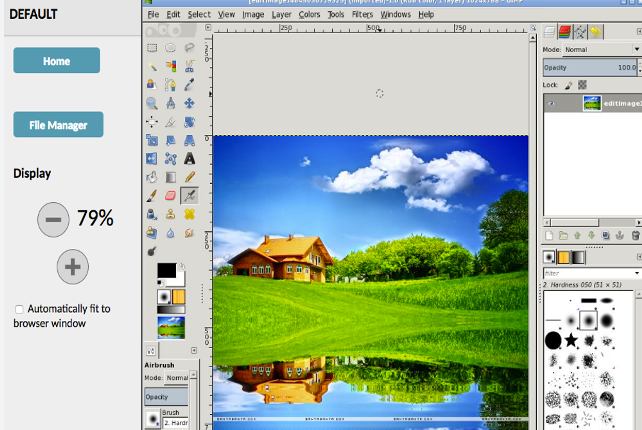This screenshot has width=642, height=430.
Task: Open the Colors menu
Action: pyautogui.click(x=309, y=14)
